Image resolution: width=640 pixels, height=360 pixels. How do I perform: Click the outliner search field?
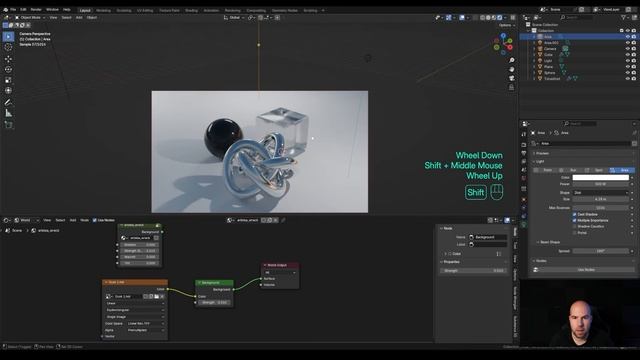point(576,18)
